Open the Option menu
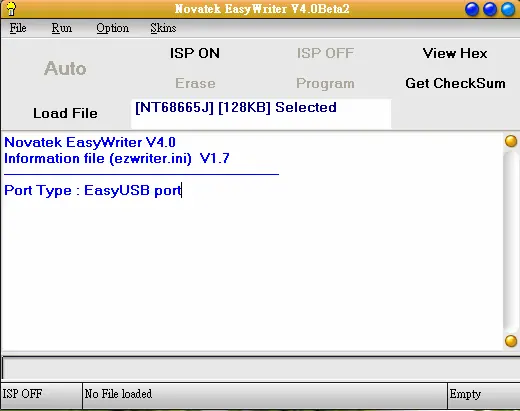The image size is (520, 411). point(113,28)
